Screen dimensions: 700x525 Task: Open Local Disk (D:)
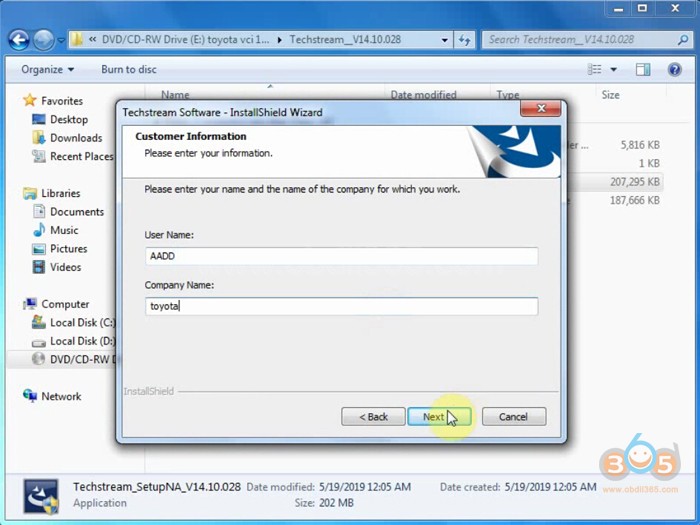pyautogui.click(x=82, y=341)
